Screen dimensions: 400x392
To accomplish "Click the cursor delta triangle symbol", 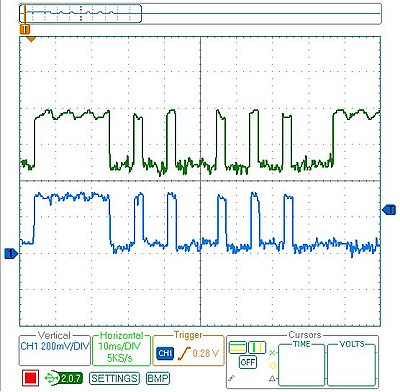I will [272, 378].
